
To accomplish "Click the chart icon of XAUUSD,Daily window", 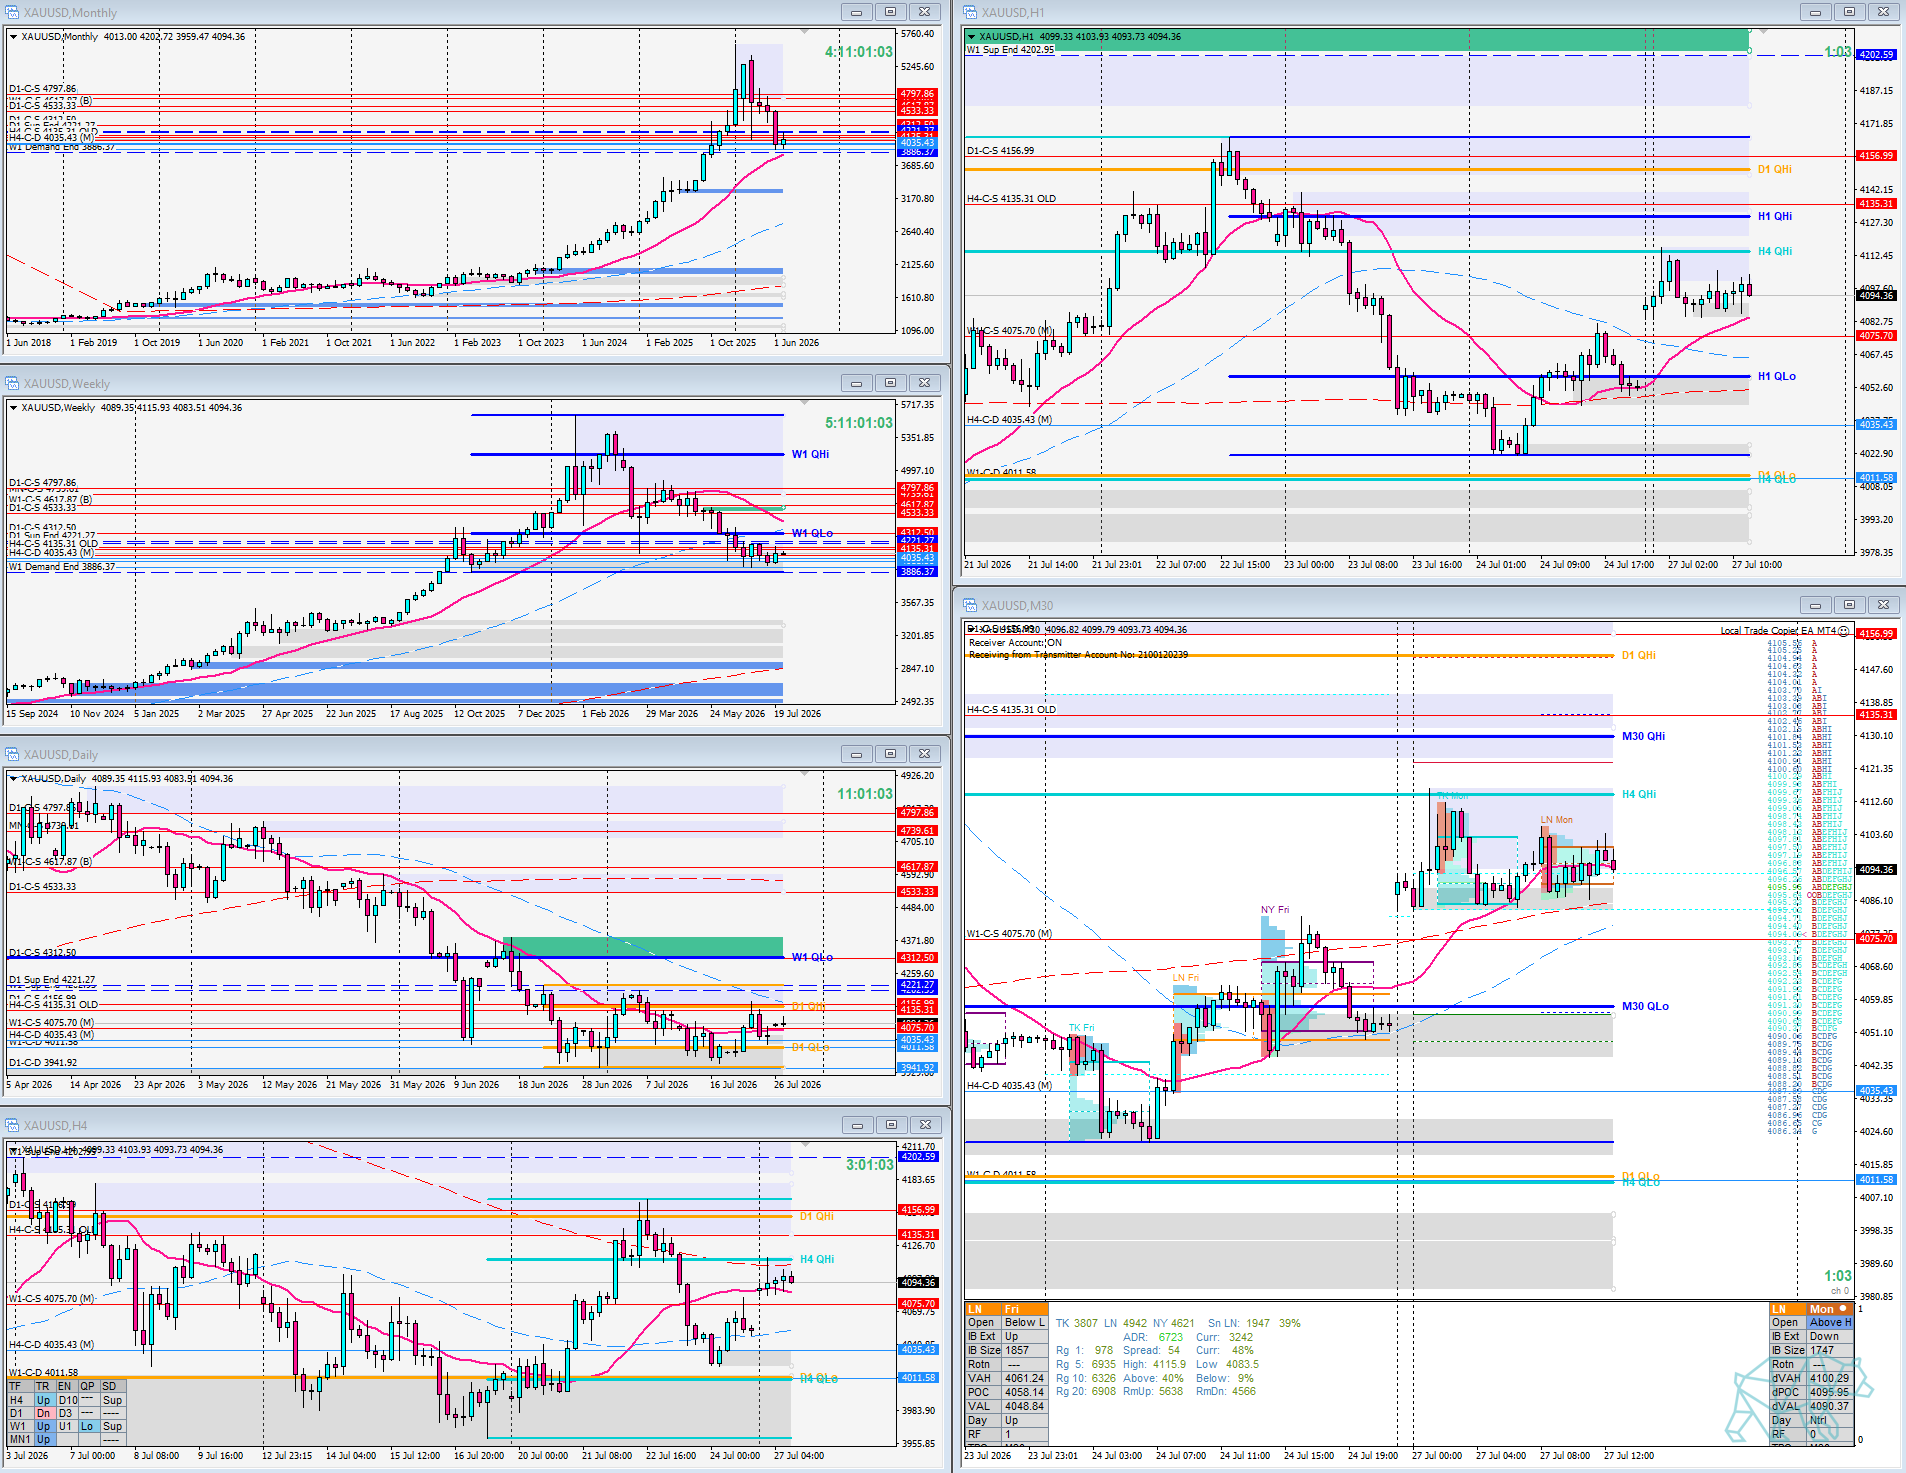I will (x=12, y=754).
